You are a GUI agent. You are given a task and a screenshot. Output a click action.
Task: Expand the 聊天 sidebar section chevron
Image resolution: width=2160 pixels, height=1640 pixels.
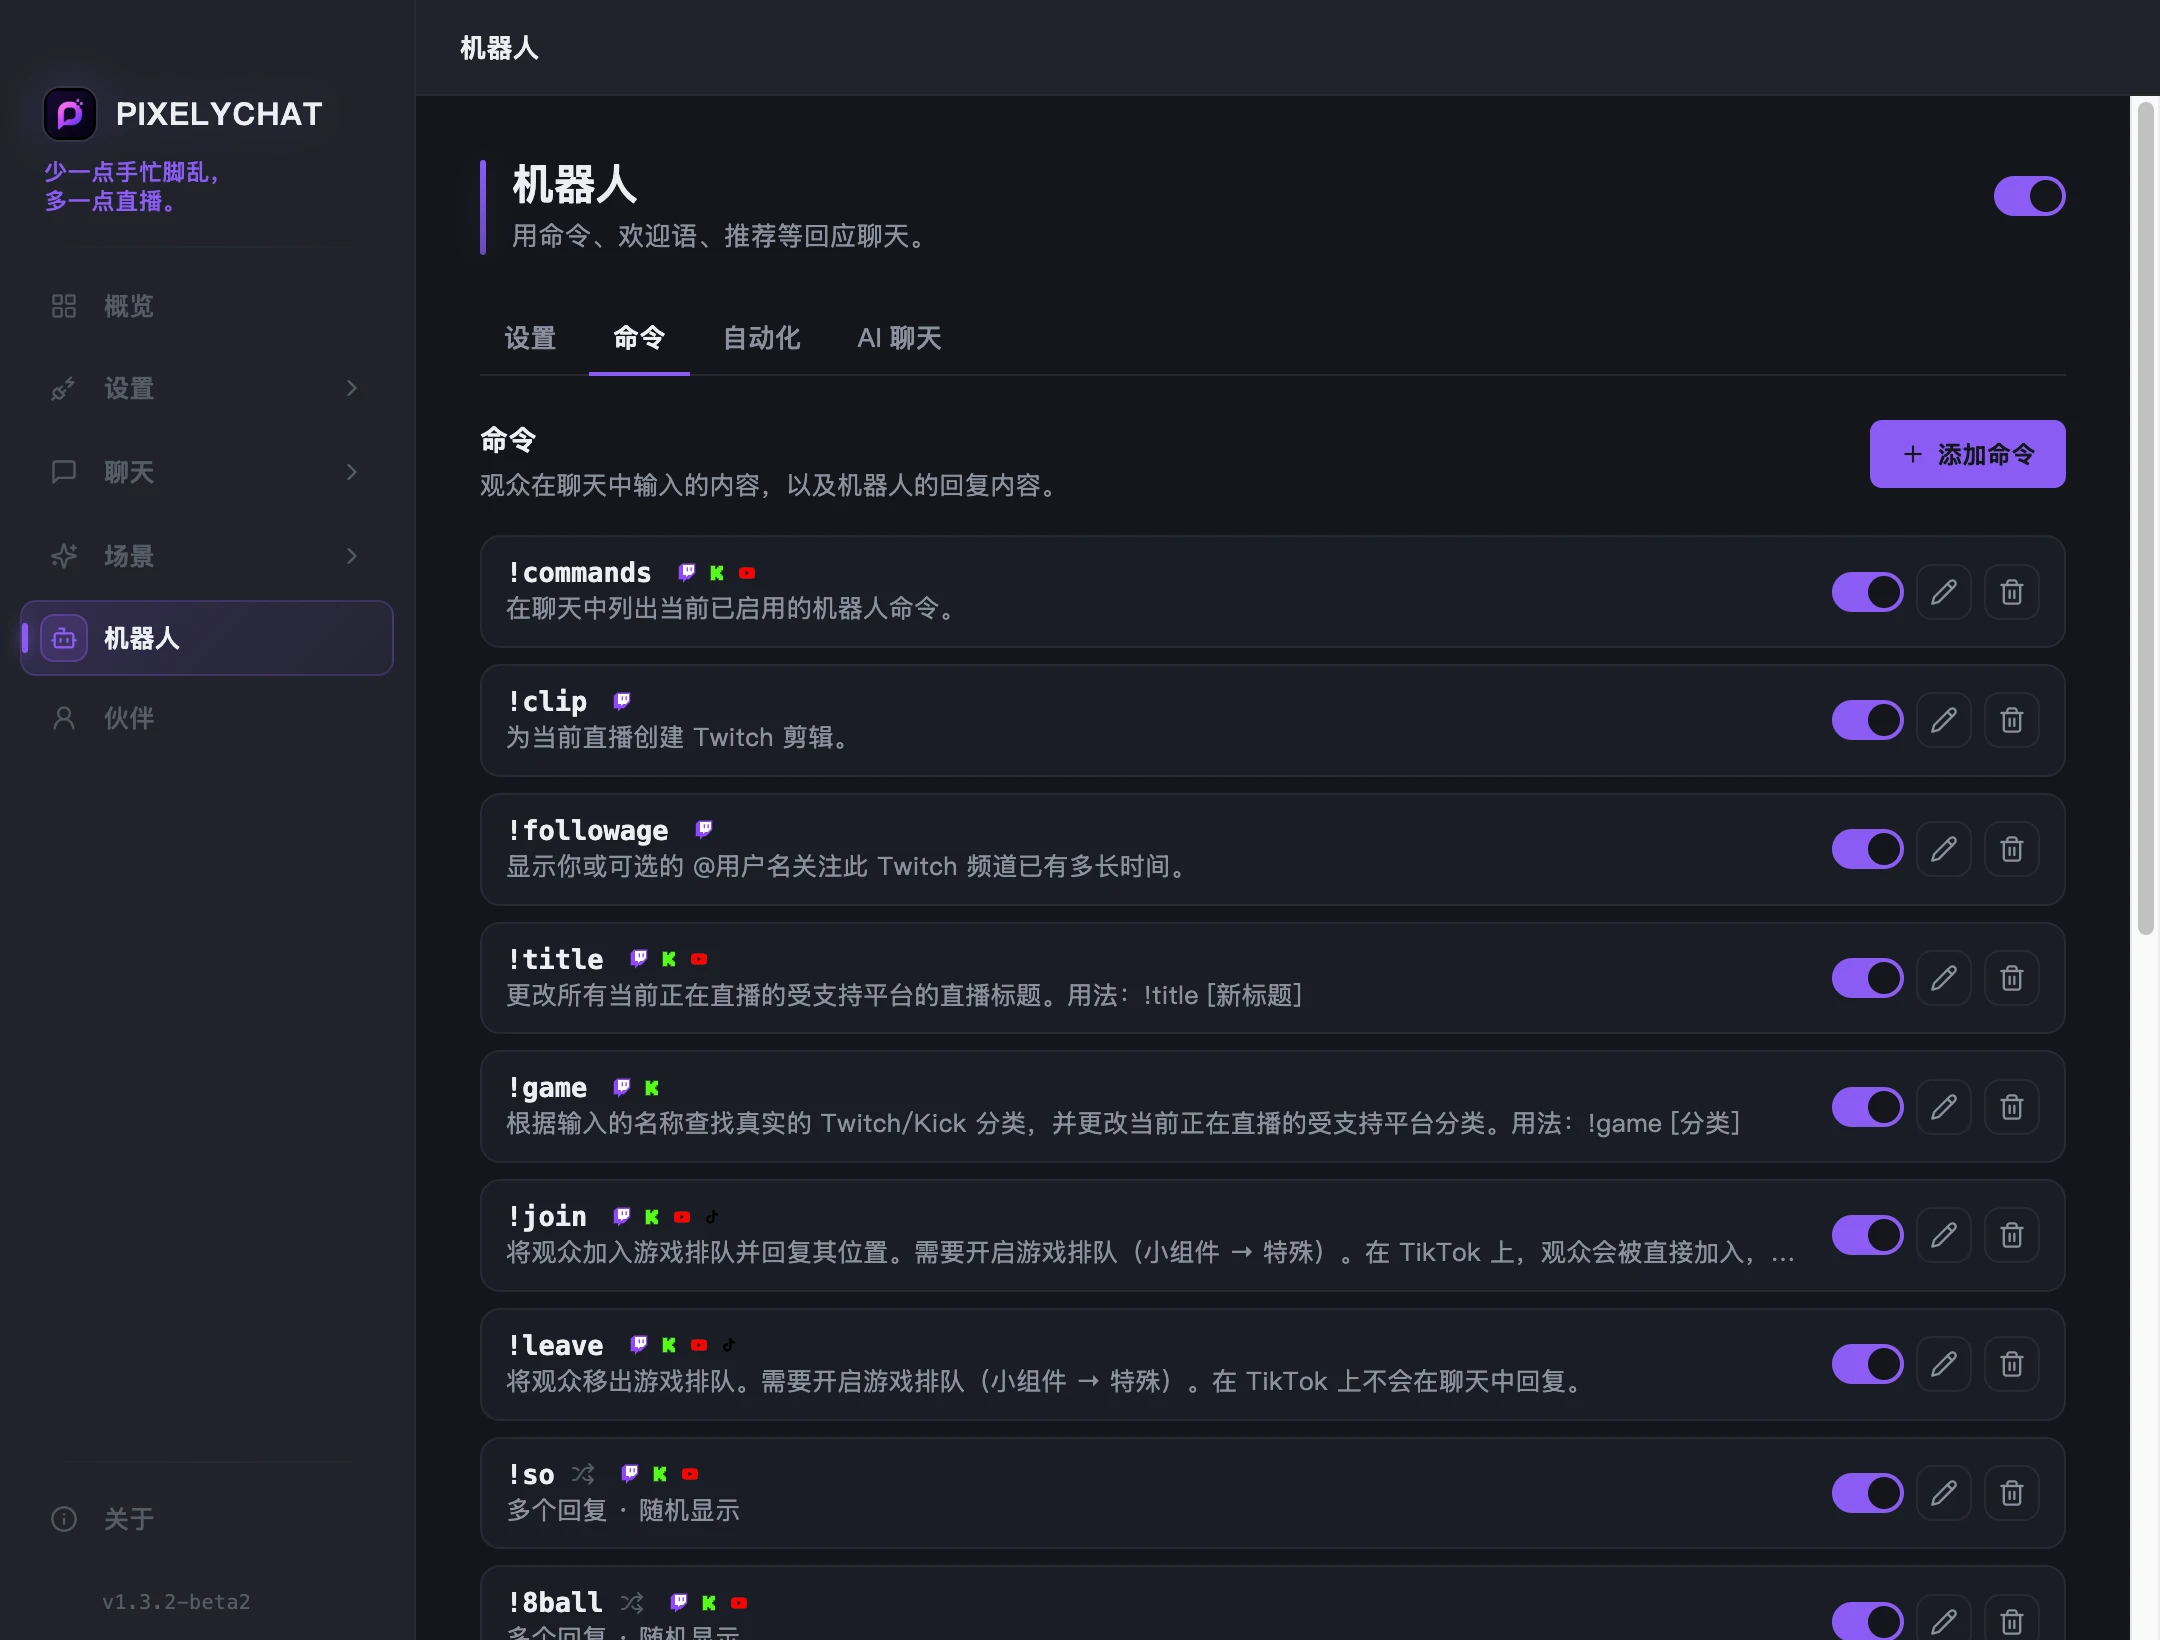click(x=352, y=472)
